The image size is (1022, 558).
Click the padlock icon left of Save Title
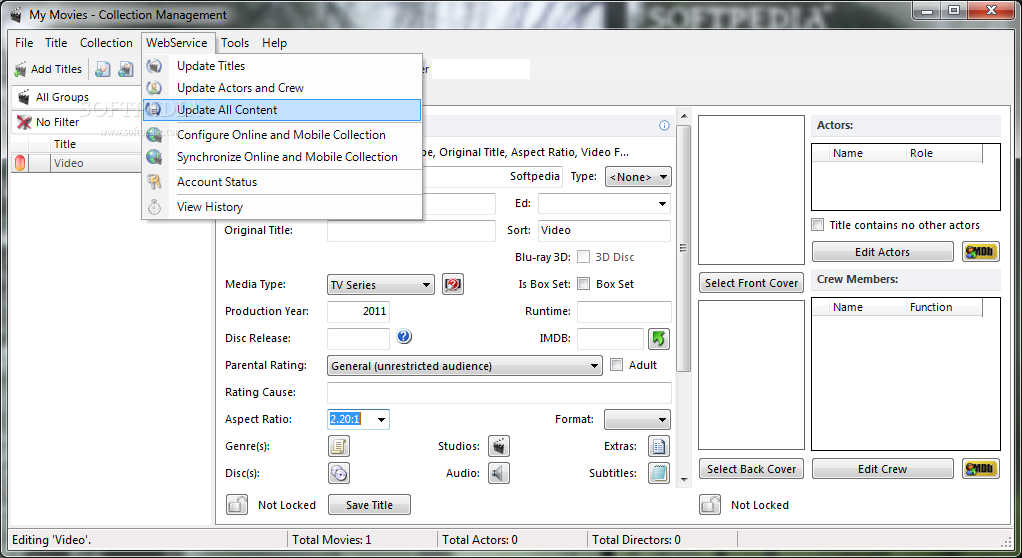point(237,505)
